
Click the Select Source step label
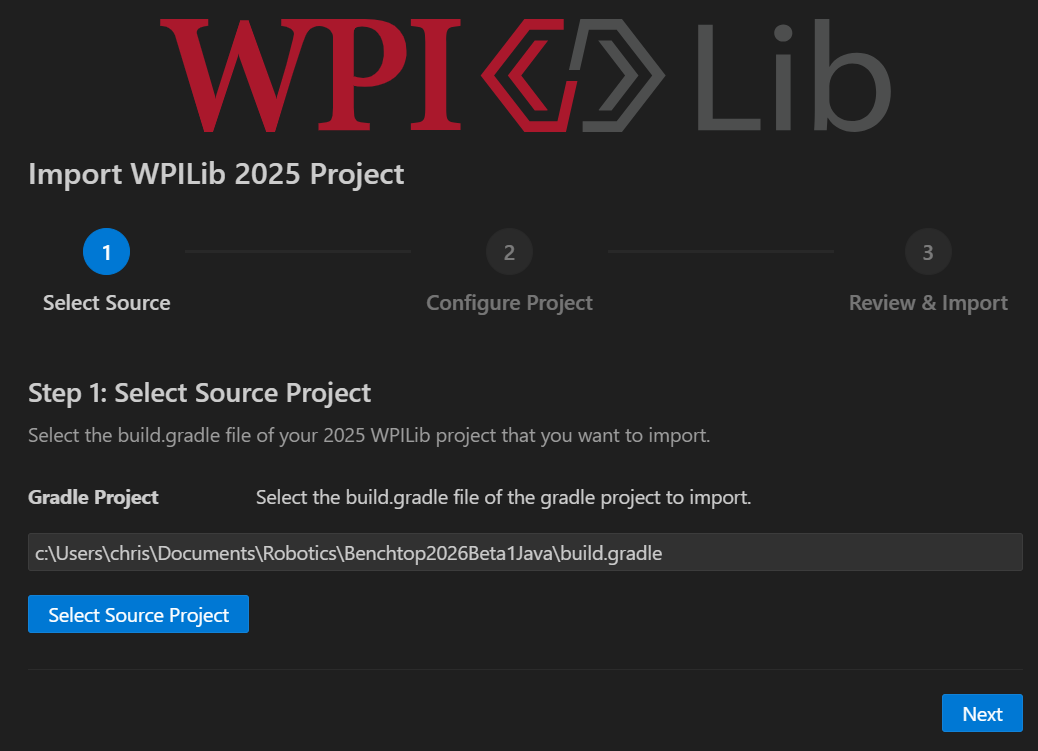(107, 303)
